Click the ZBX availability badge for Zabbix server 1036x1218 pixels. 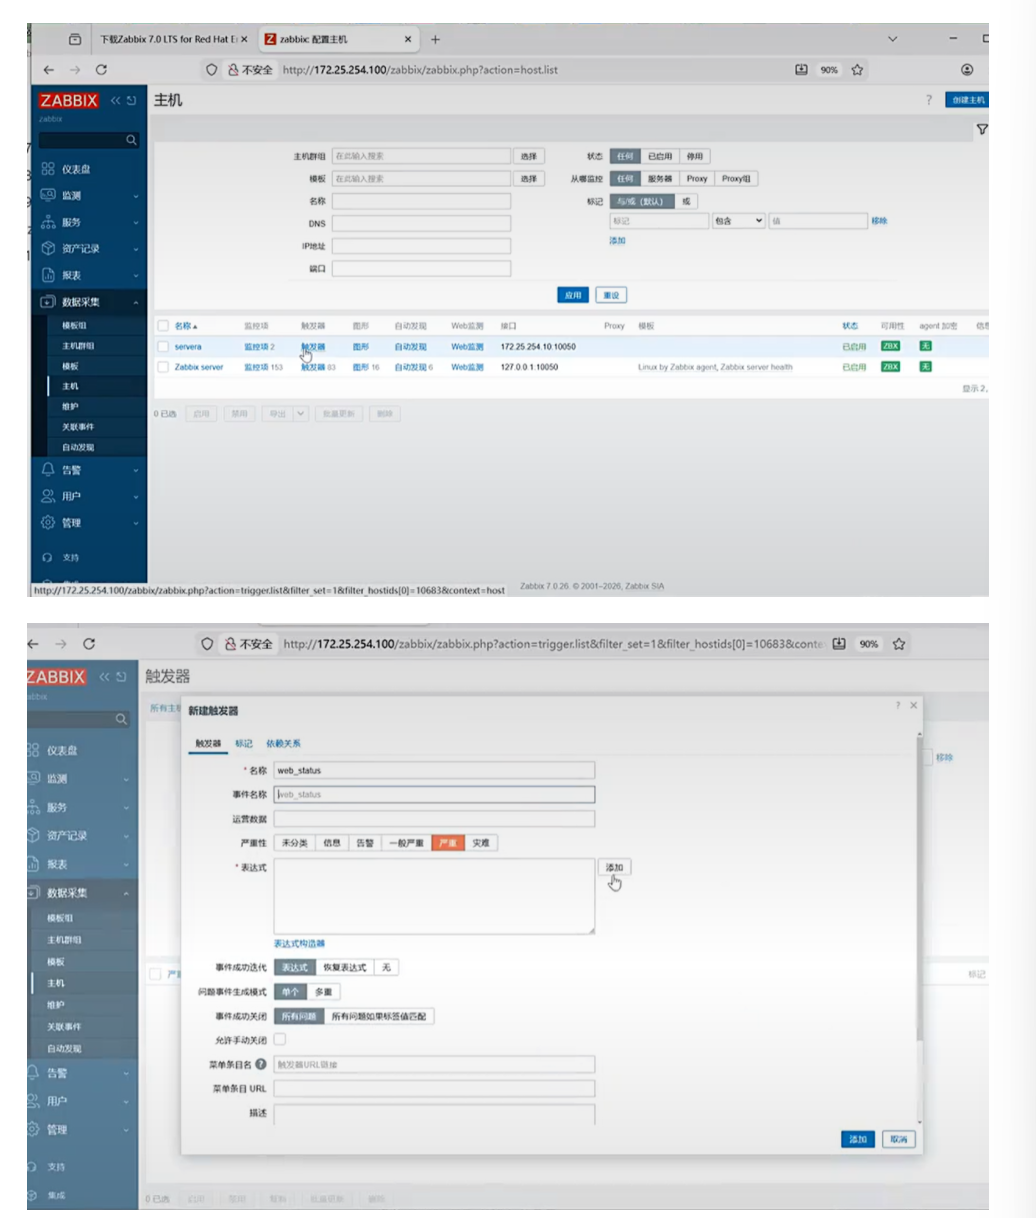point(890,367)
